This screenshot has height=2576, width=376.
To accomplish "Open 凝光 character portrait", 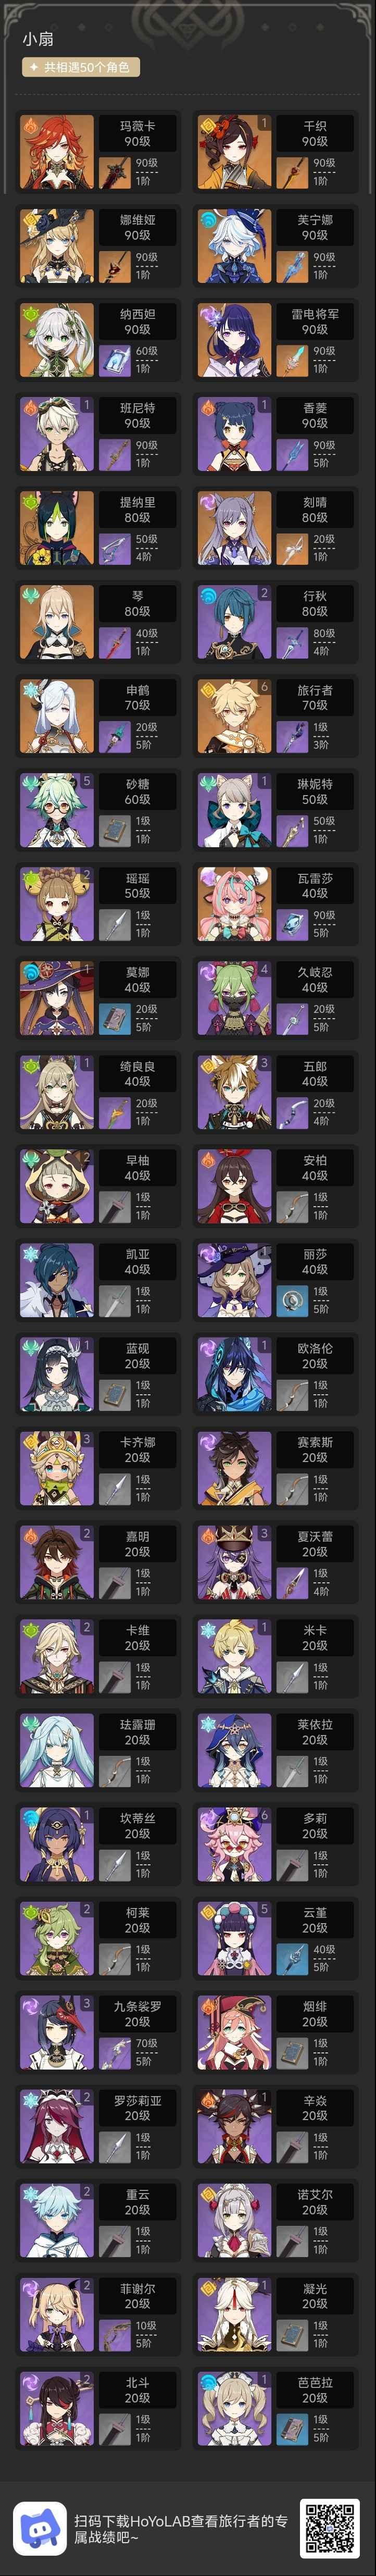I will pos(234,2314).
